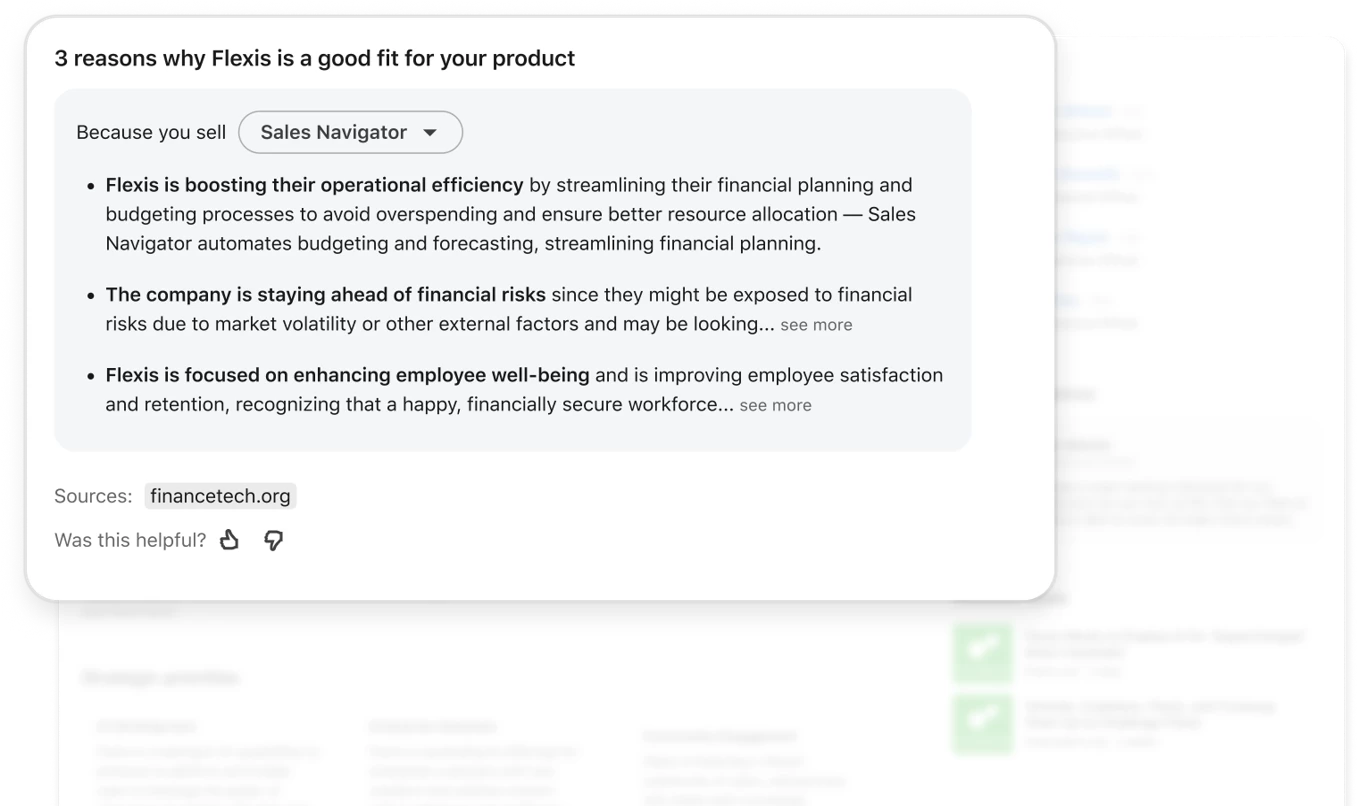
Task: Click title text beside lower green thumbnail
Action: pyautogui.click(x=1150, y=714)
